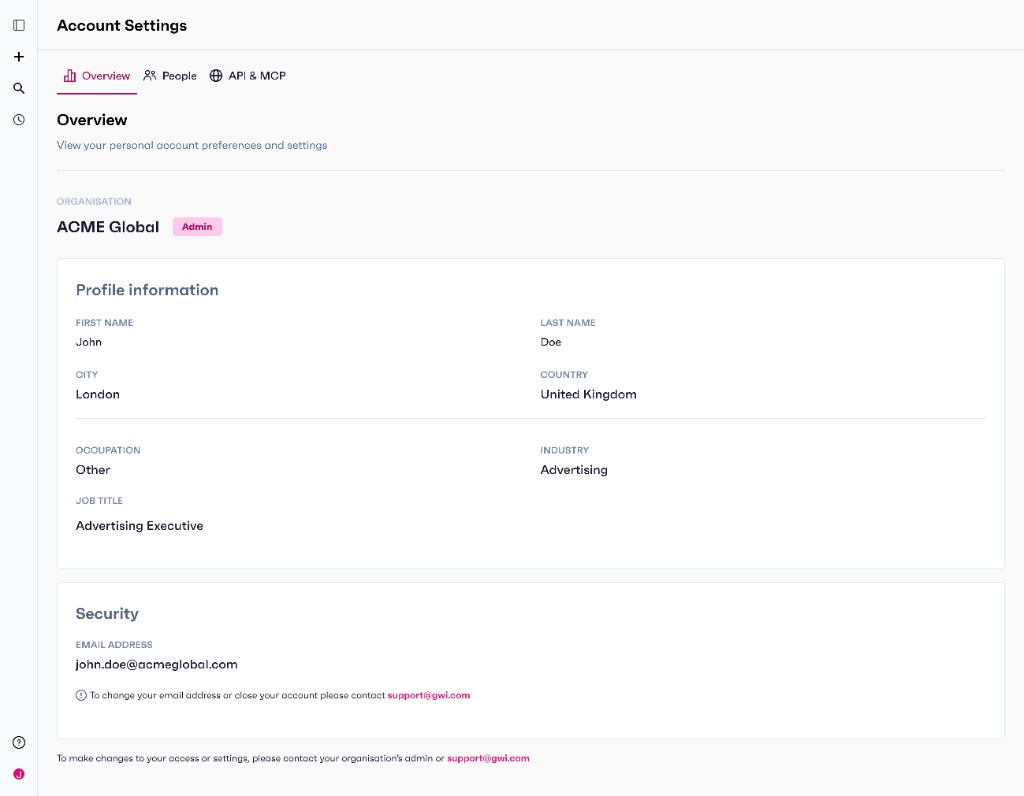1024x796 pixels.
Task: Click the job title Advertising Executive
Action: pos(139,526)
